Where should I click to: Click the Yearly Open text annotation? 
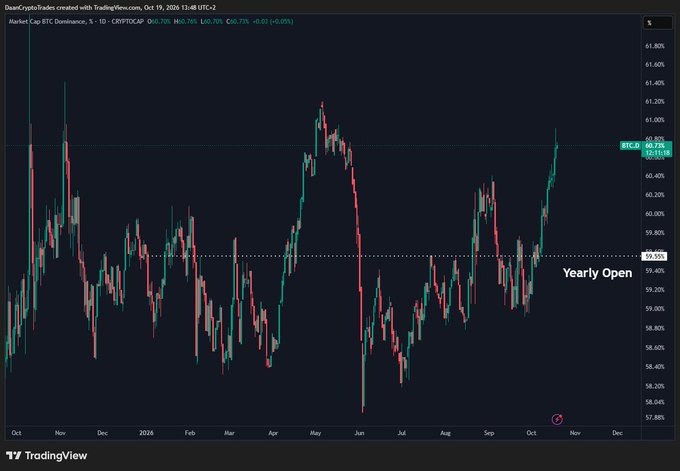(x=597, y=273)
